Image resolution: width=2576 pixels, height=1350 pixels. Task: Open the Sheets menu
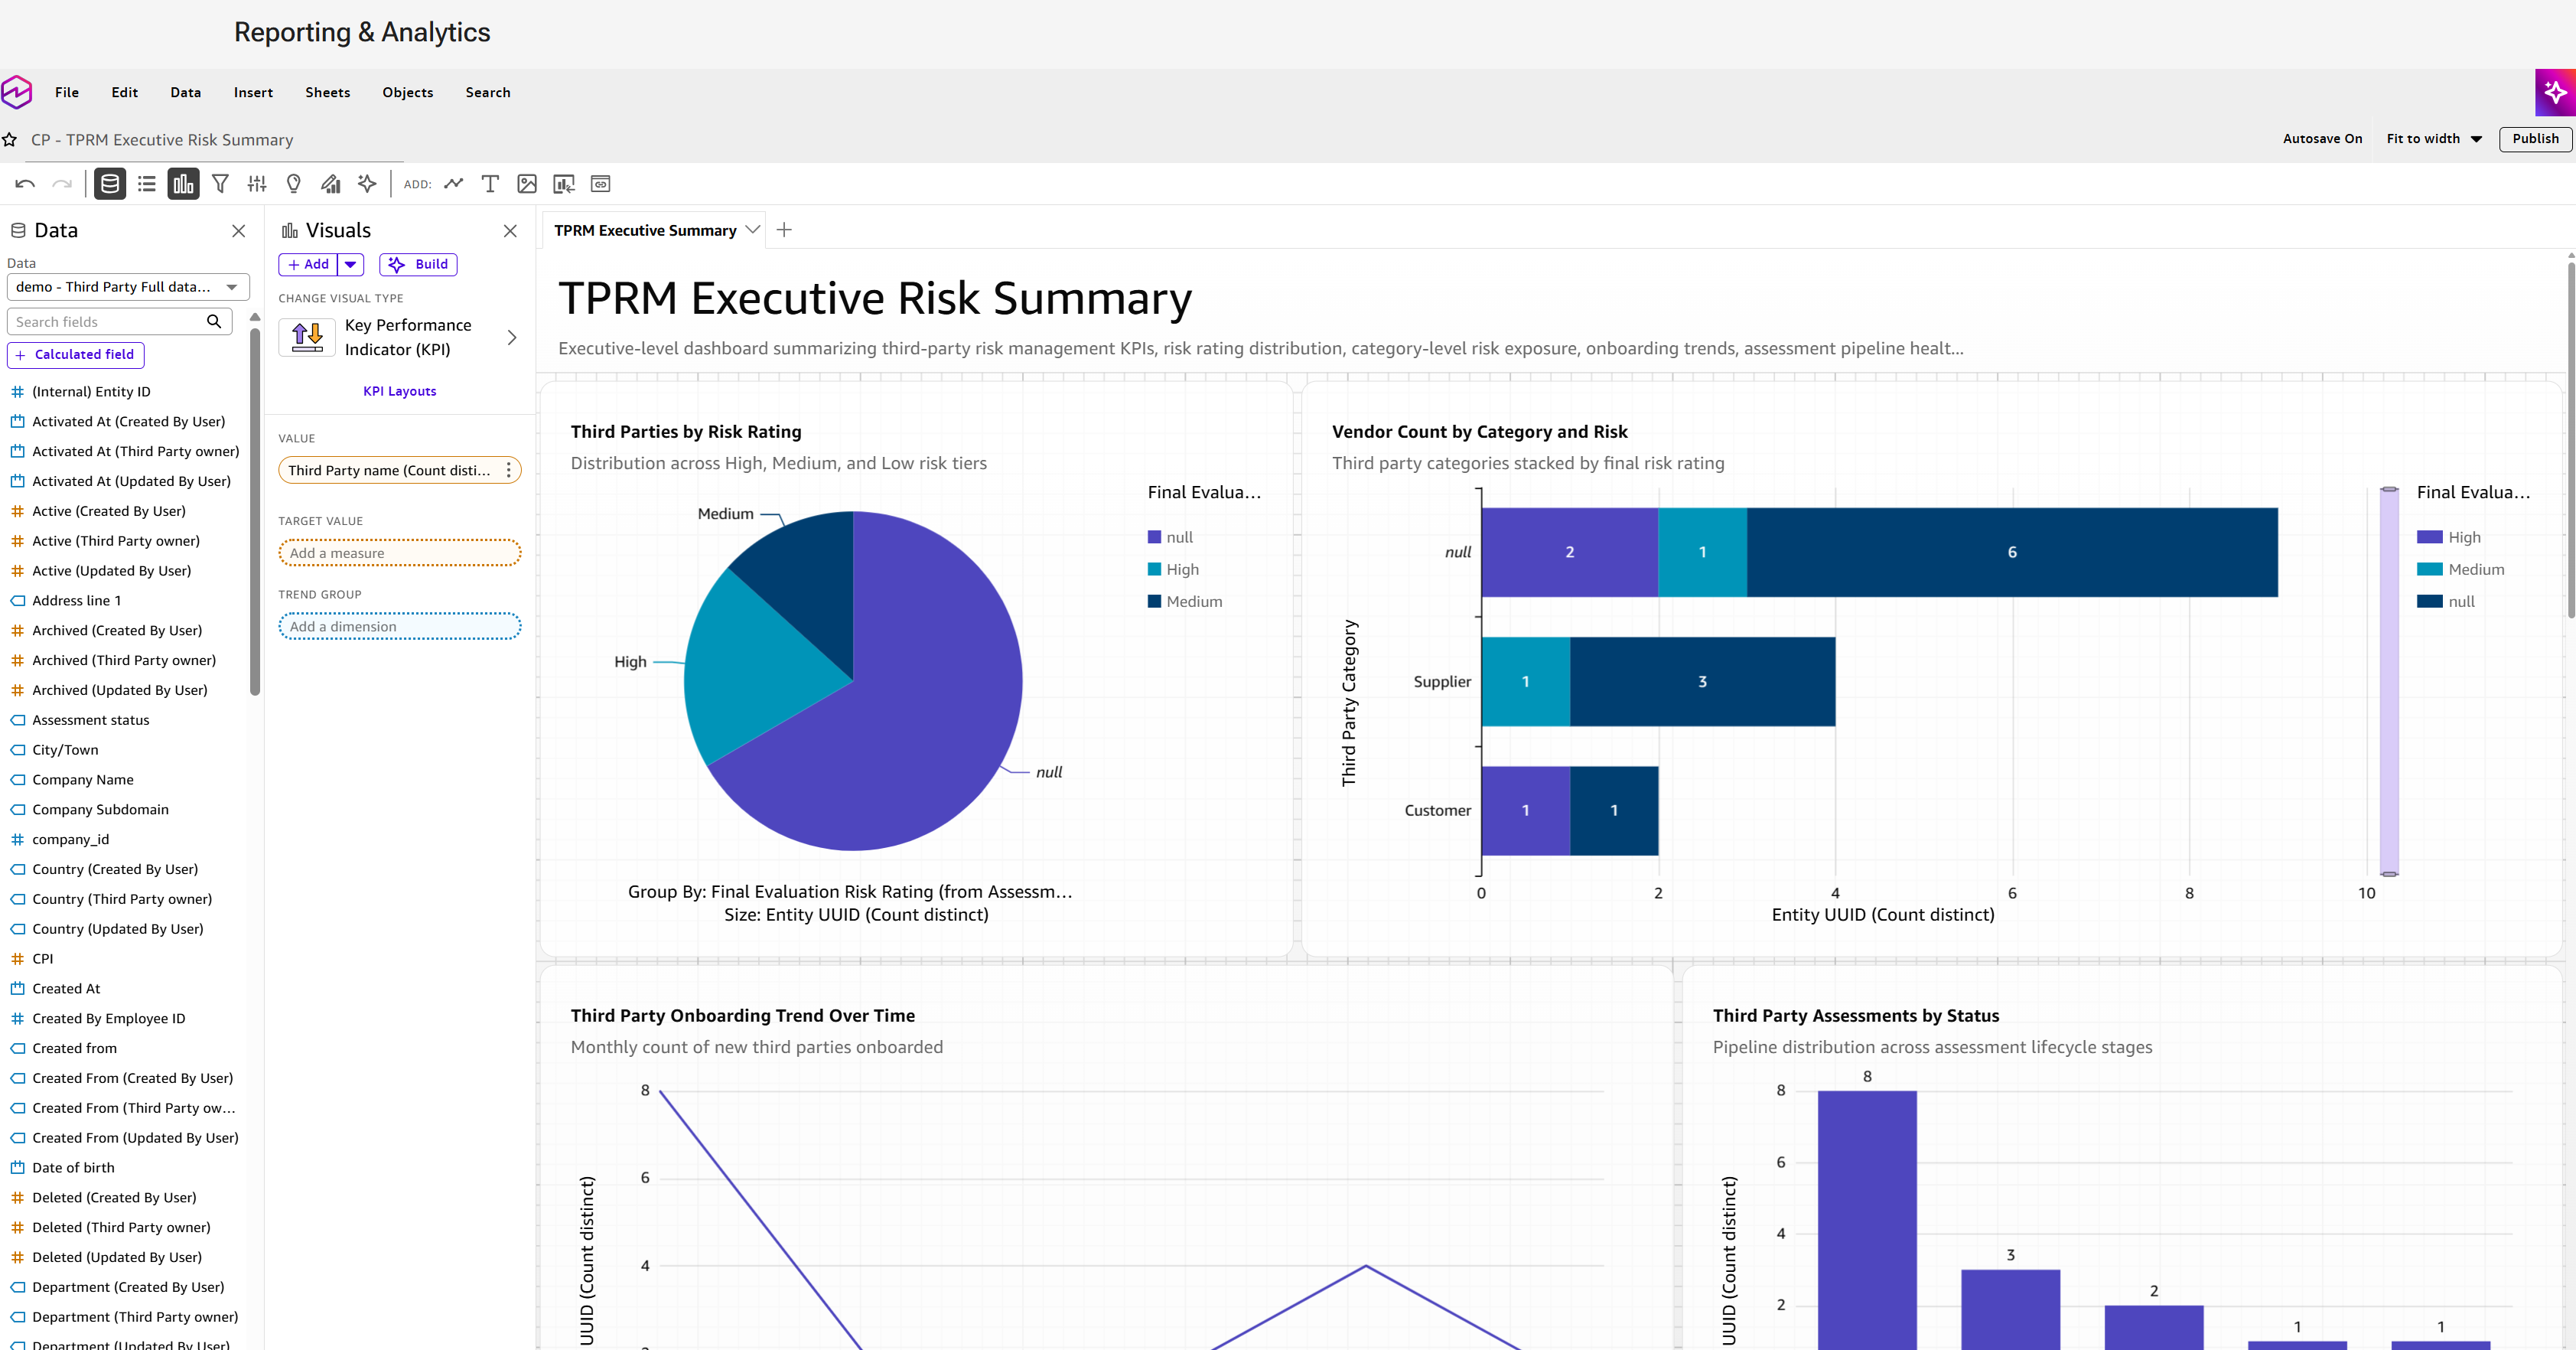(328, 92)
